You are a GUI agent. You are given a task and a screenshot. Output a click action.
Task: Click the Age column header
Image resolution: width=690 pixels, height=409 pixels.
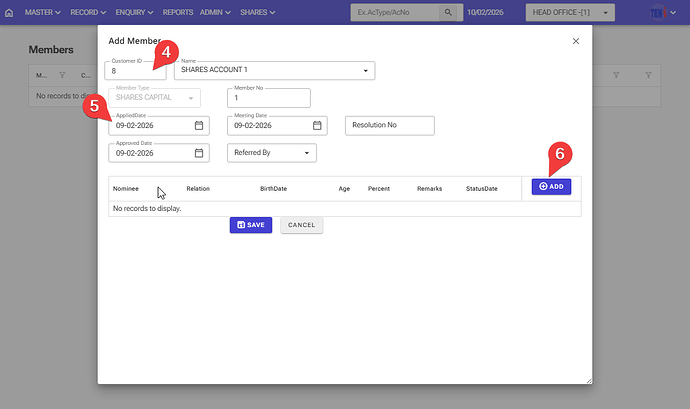pos(344,188)
